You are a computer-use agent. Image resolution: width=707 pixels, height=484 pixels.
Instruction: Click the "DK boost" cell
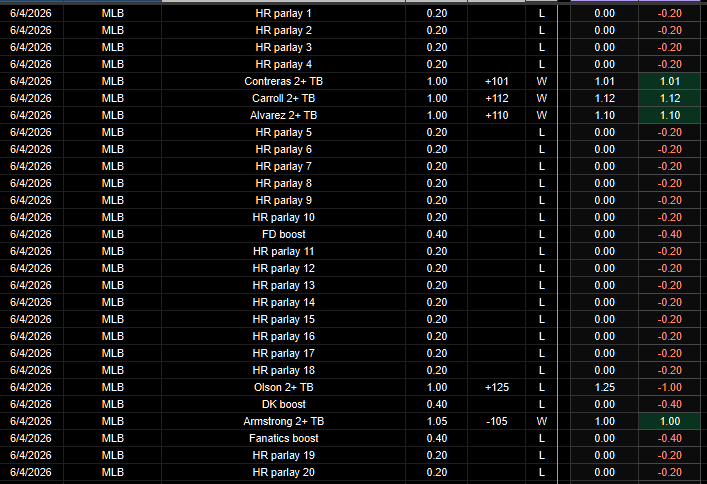click(283, 404)
